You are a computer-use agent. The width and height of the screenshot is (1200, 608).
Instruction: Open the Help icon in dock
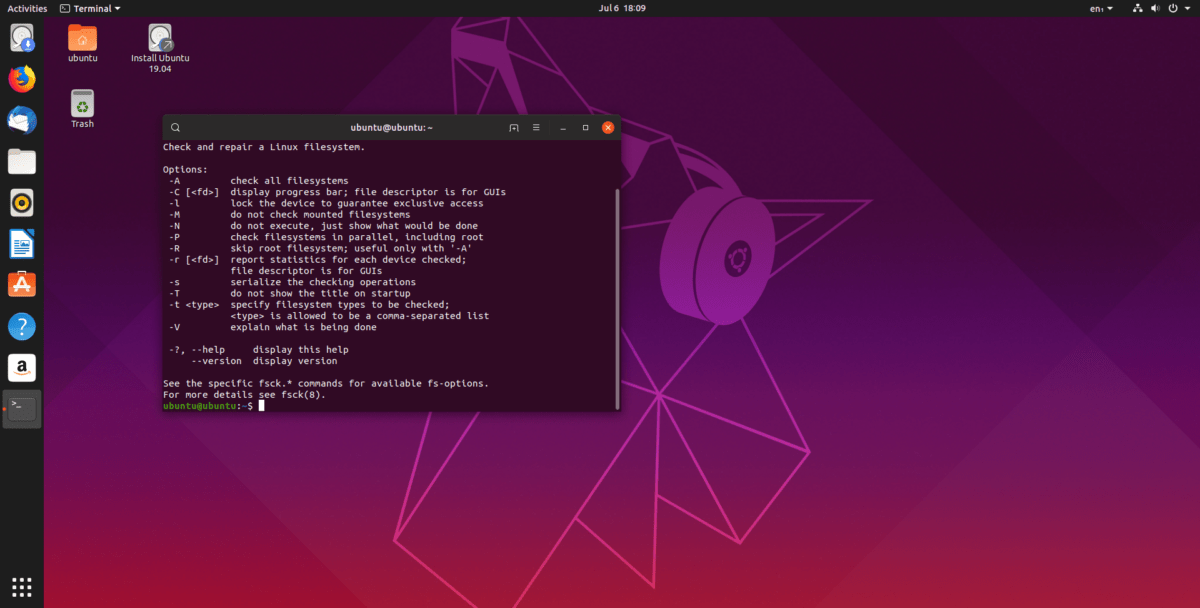click(22, 326)
